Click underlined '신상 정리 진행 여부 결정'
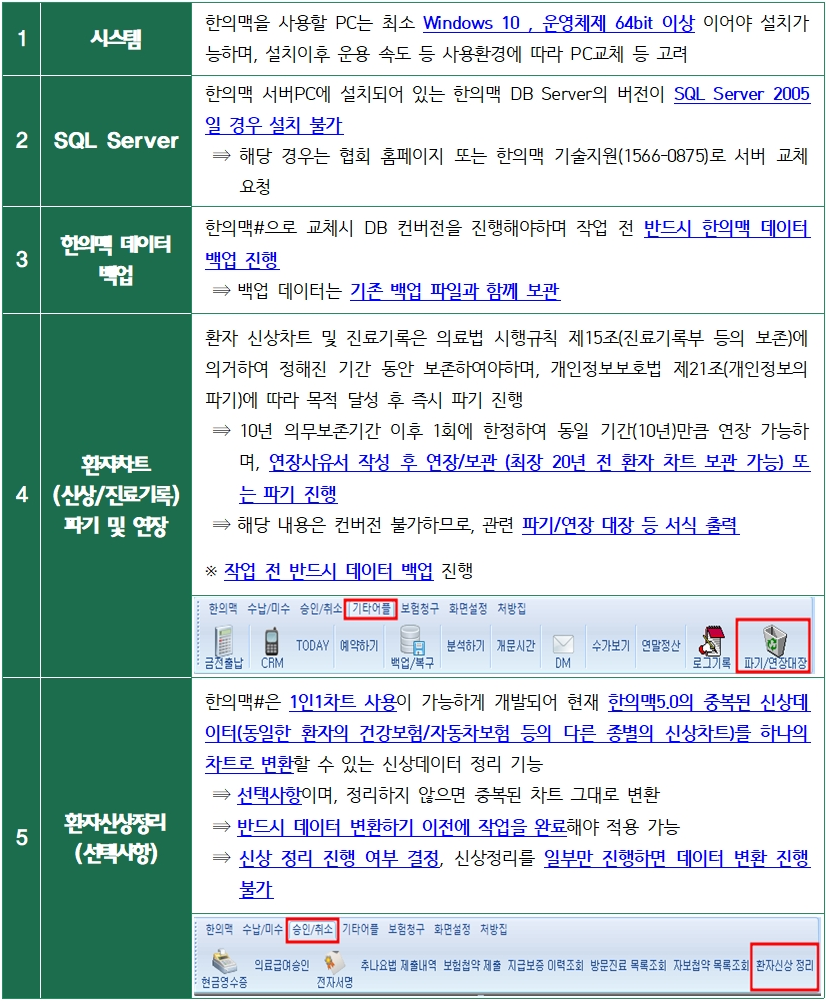The image size is (826, 1001). [x=340, y=858]
